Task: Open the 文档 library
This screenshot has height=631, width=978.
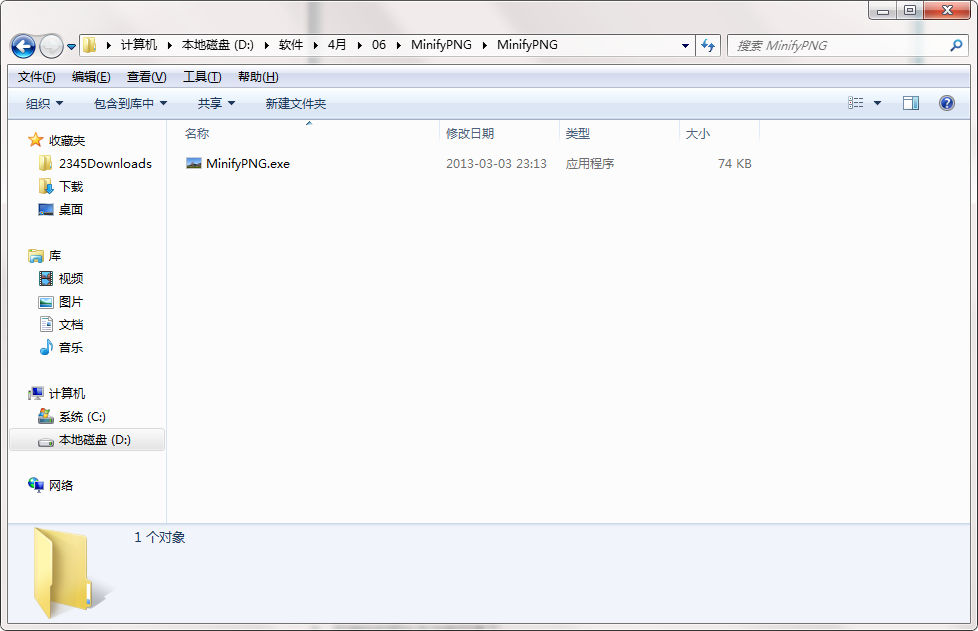Action: [x=70, y=325]
